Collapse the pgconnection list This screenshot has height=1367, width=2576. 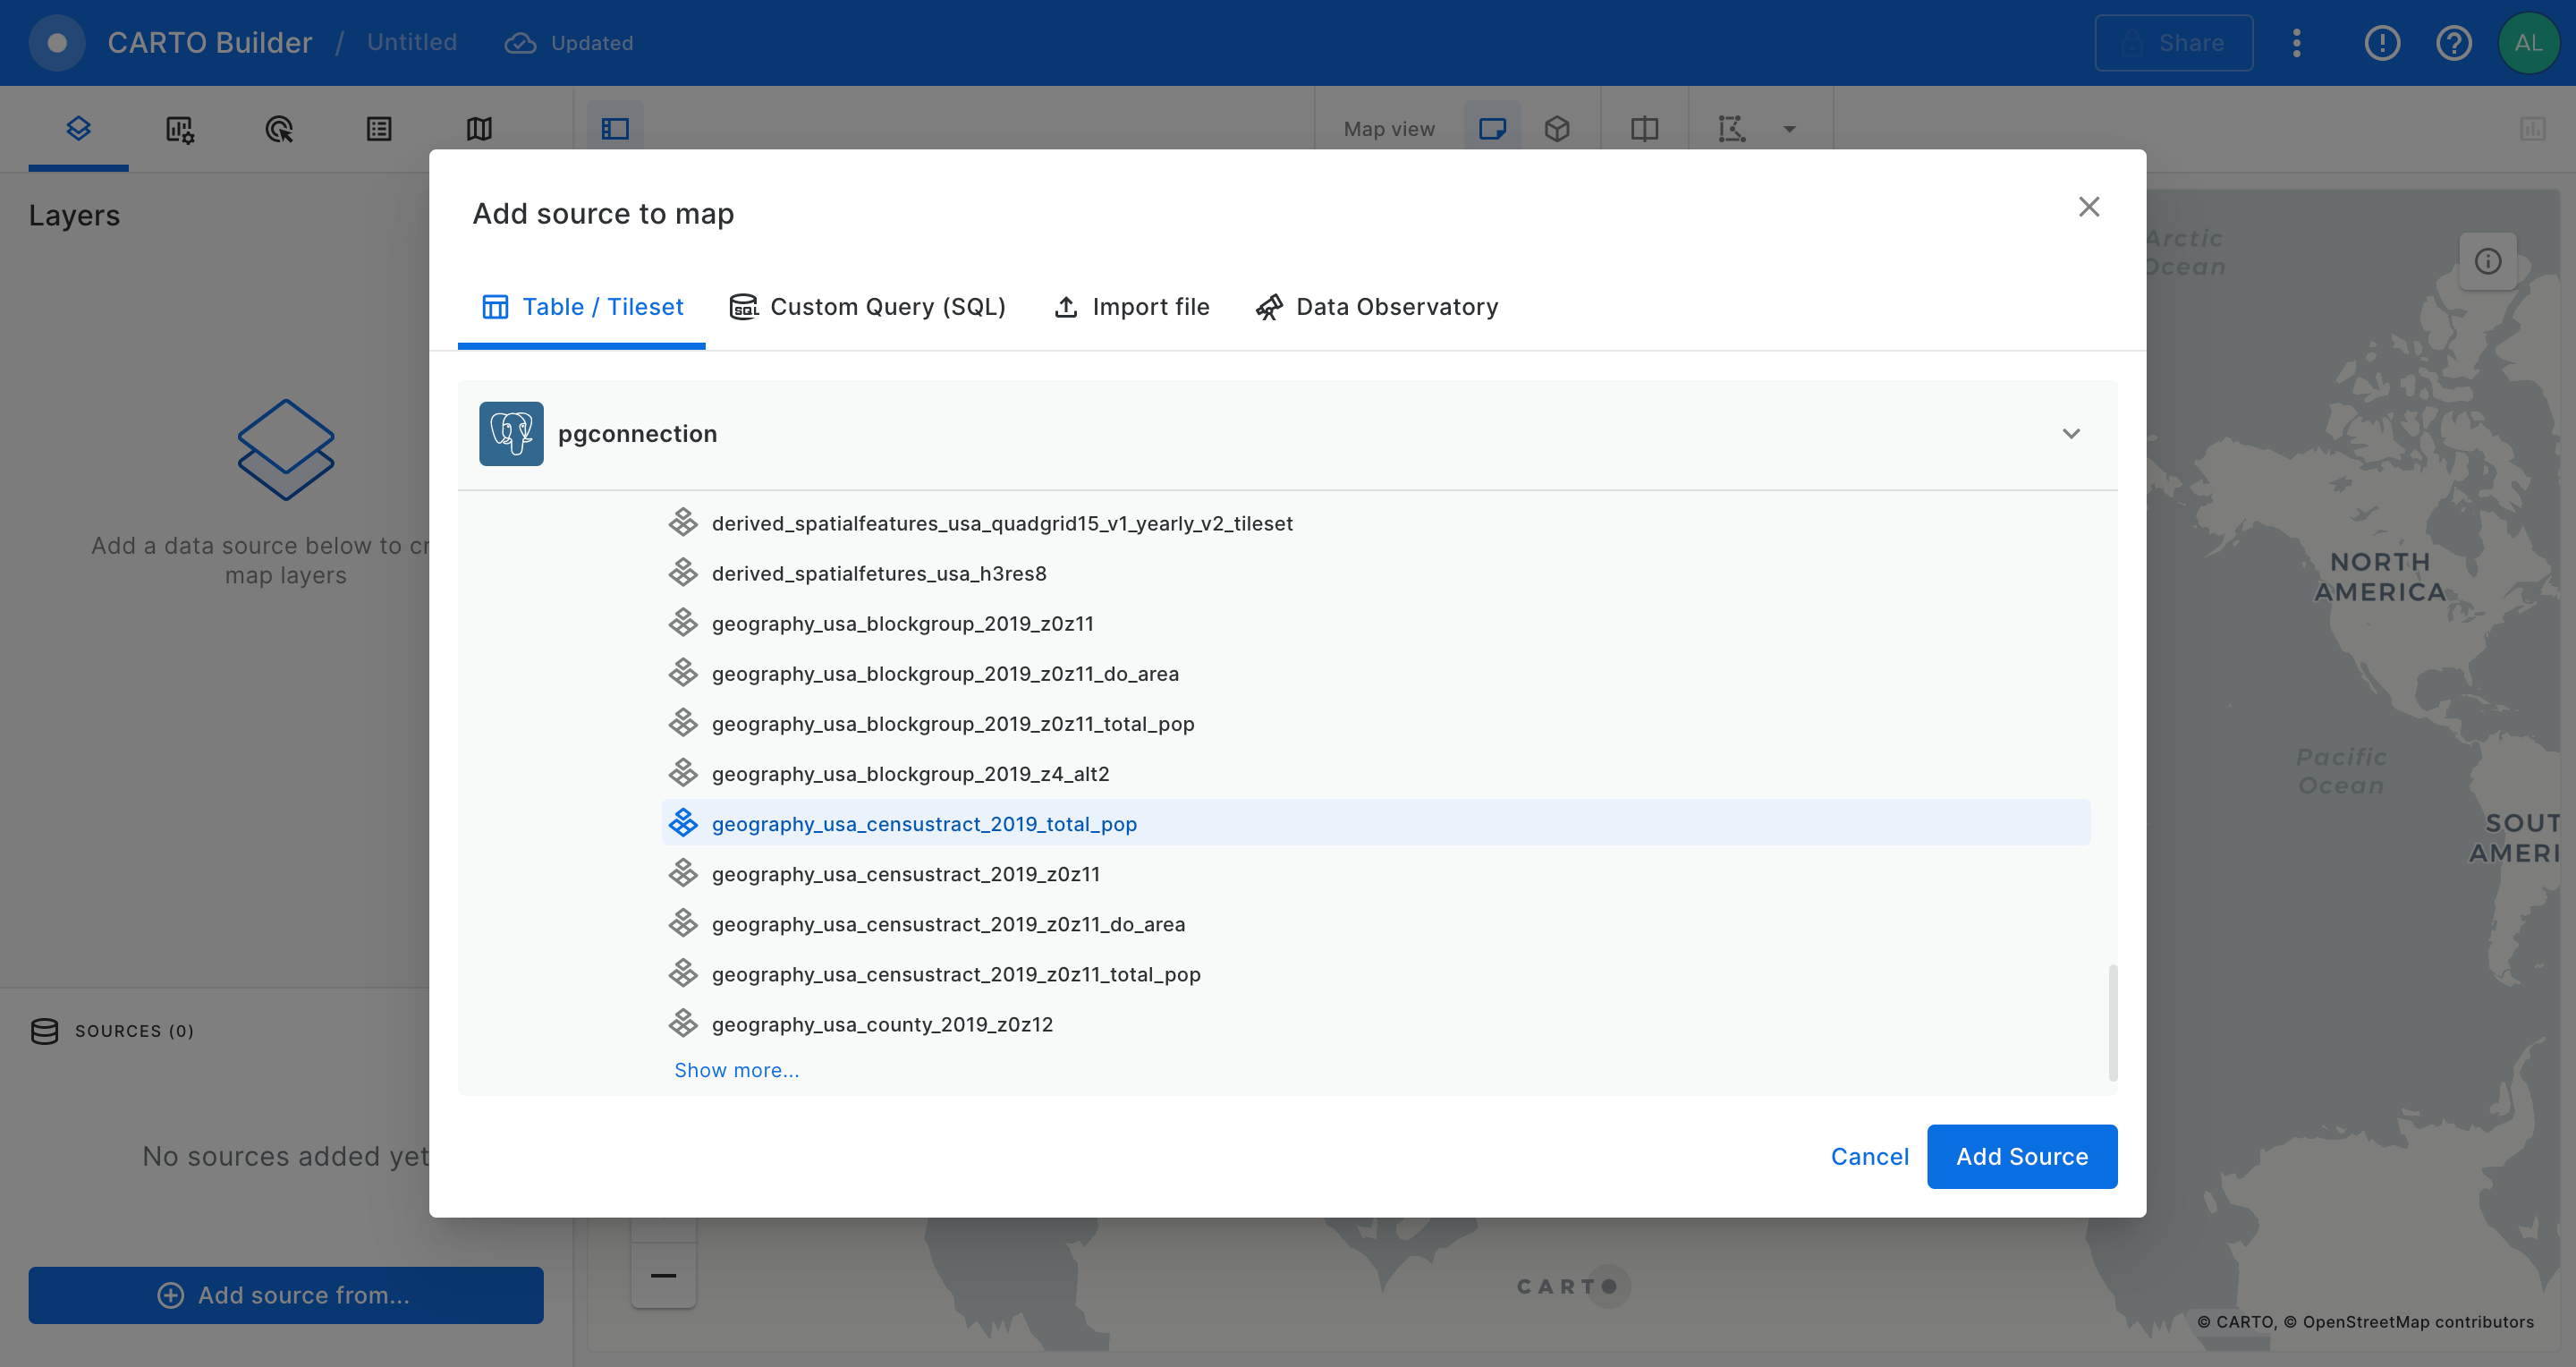click(2071, 433)
